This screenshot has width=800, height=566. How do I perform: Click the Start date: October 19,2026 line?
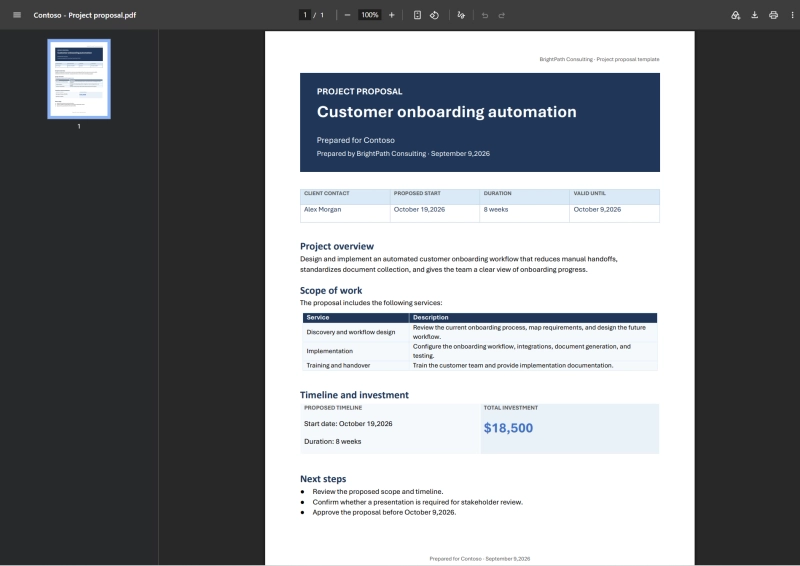pyautogui.click(x=348, y=424)
